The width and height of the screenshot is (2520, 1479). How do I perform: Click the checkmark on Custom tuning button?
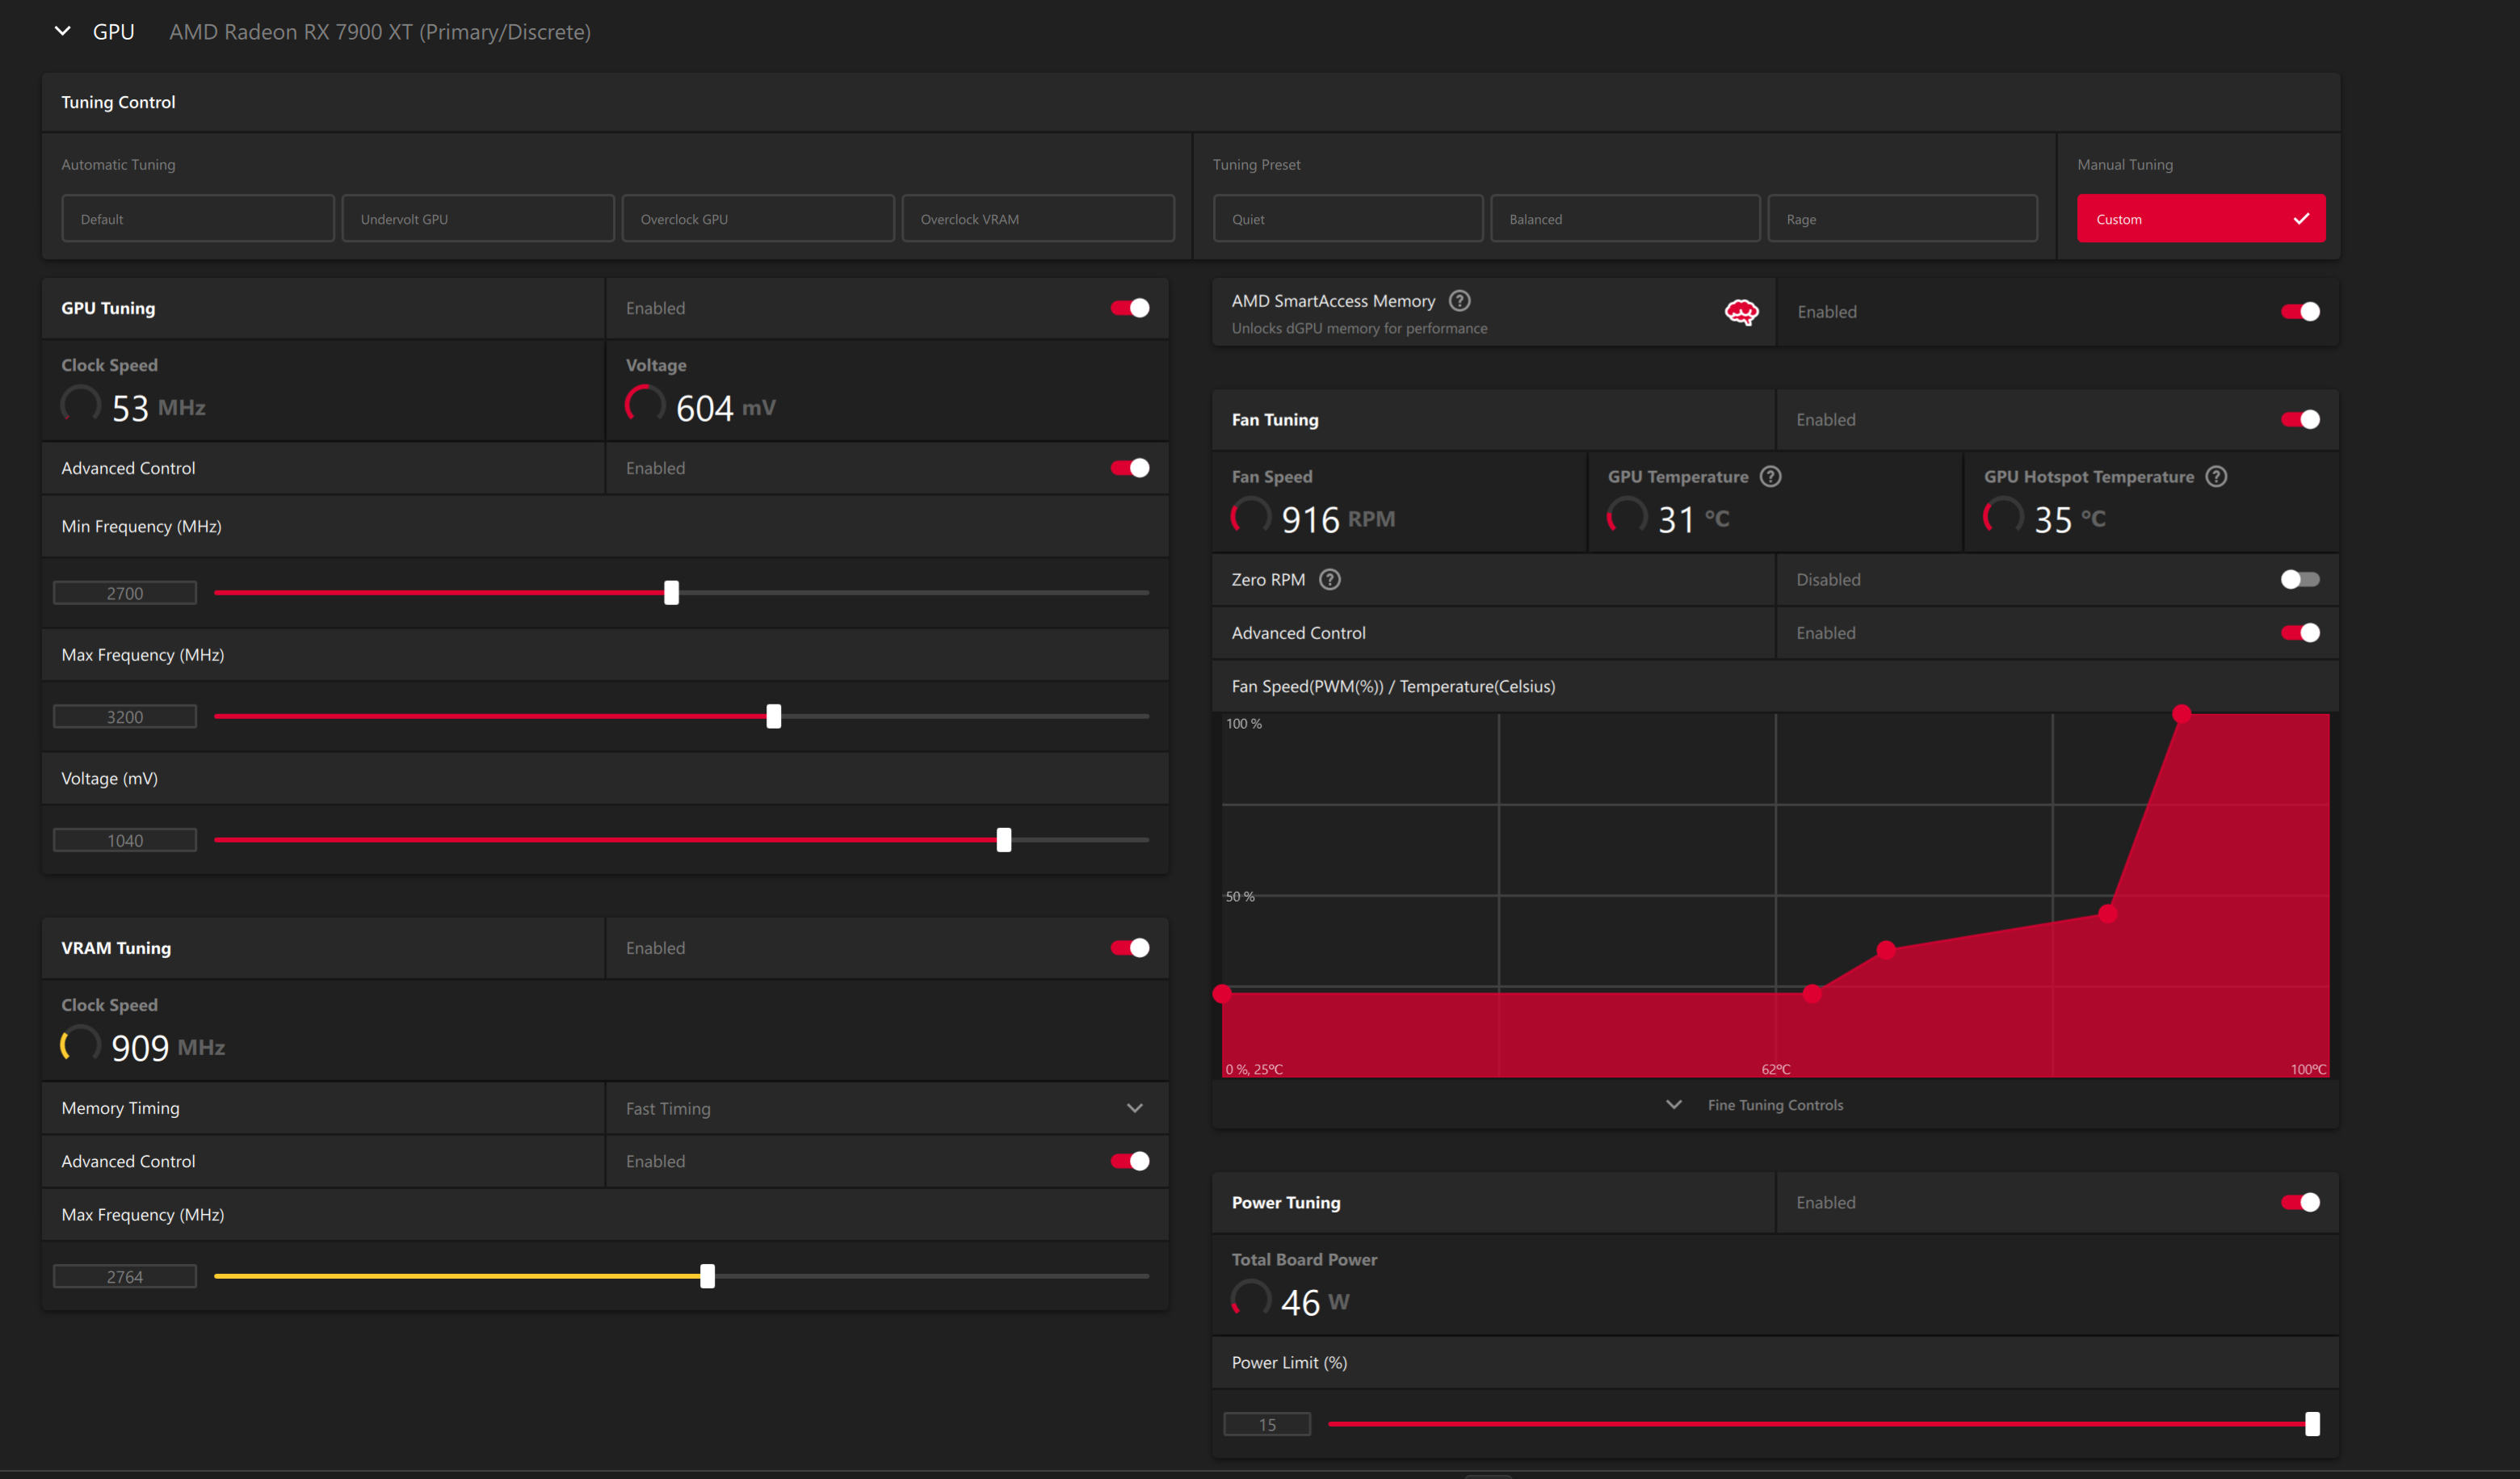(x=2301, y=219)
